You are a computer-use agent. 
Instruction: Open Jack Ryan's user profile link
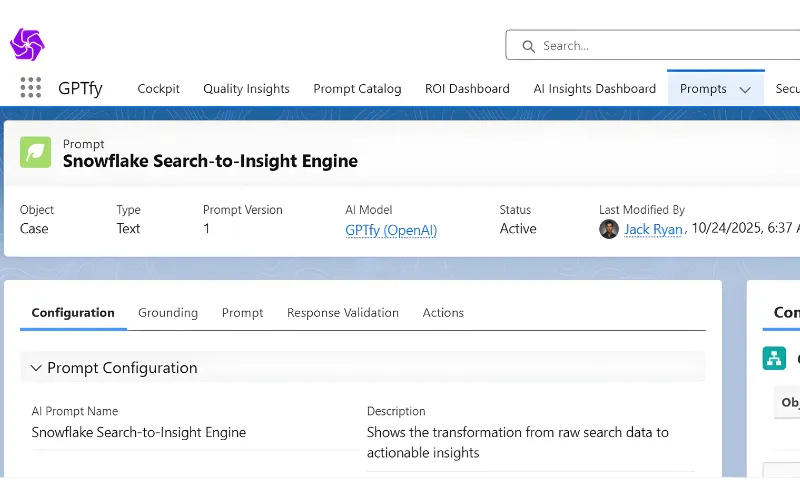coord(653,230)
